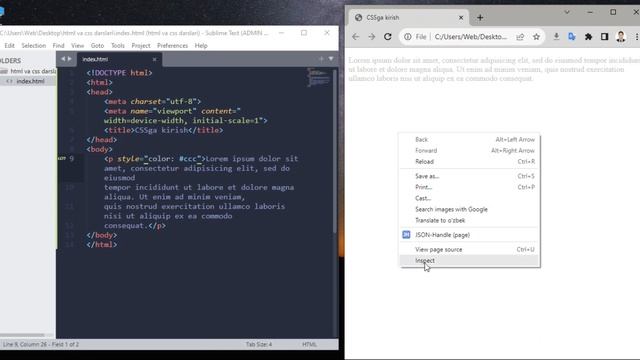The height and width of the screenshot is (360, 640).
Task: Open the Preferences menu
Action: [x=172, y=46]
